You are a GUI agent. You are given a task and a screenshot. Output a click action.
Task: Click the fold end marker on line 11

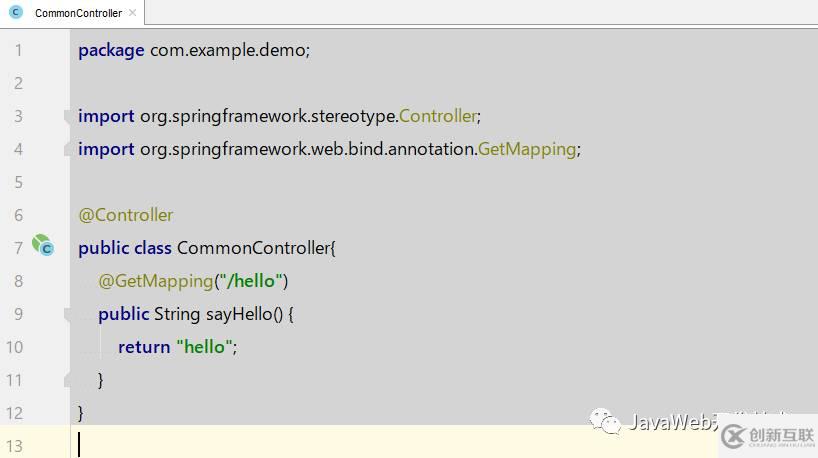[x=68, y=380]
